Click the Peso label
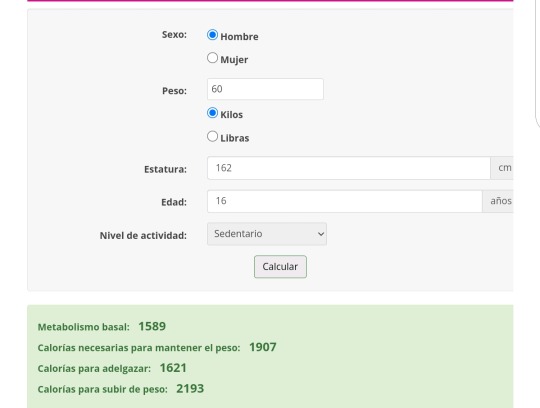 (x=174, y=91)
